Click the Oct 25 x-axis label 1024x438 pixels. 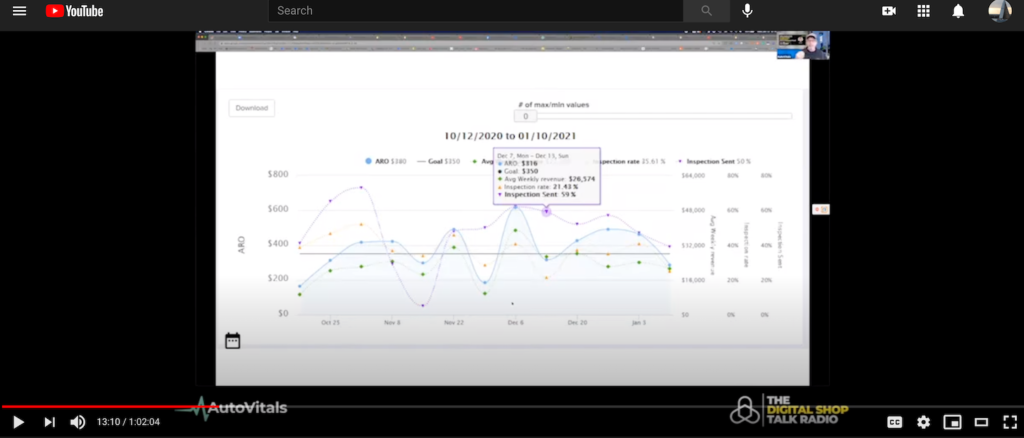pyautogui.click(x=331, y=322)
